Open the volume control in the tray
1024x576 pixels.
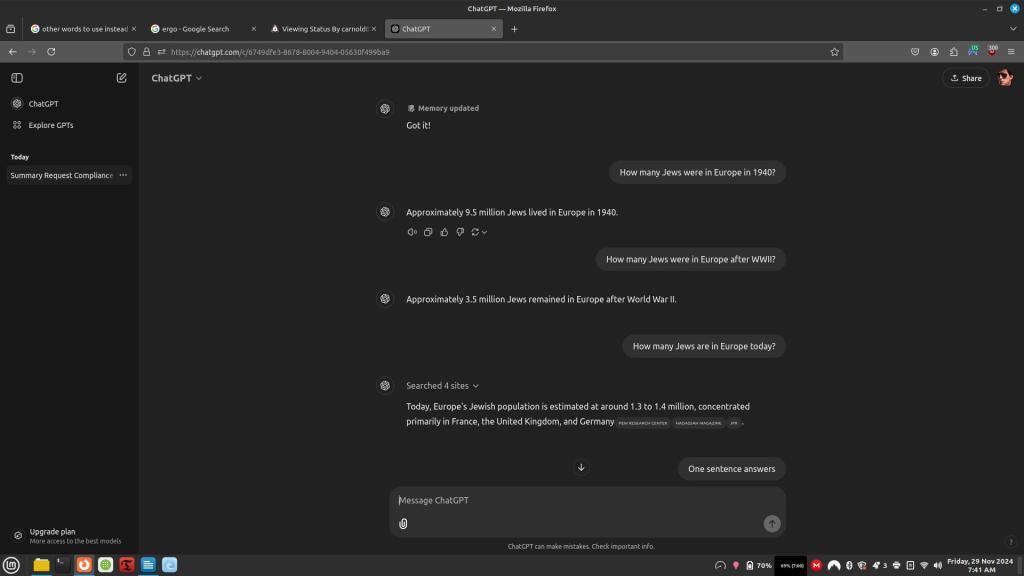pos(938,566)
